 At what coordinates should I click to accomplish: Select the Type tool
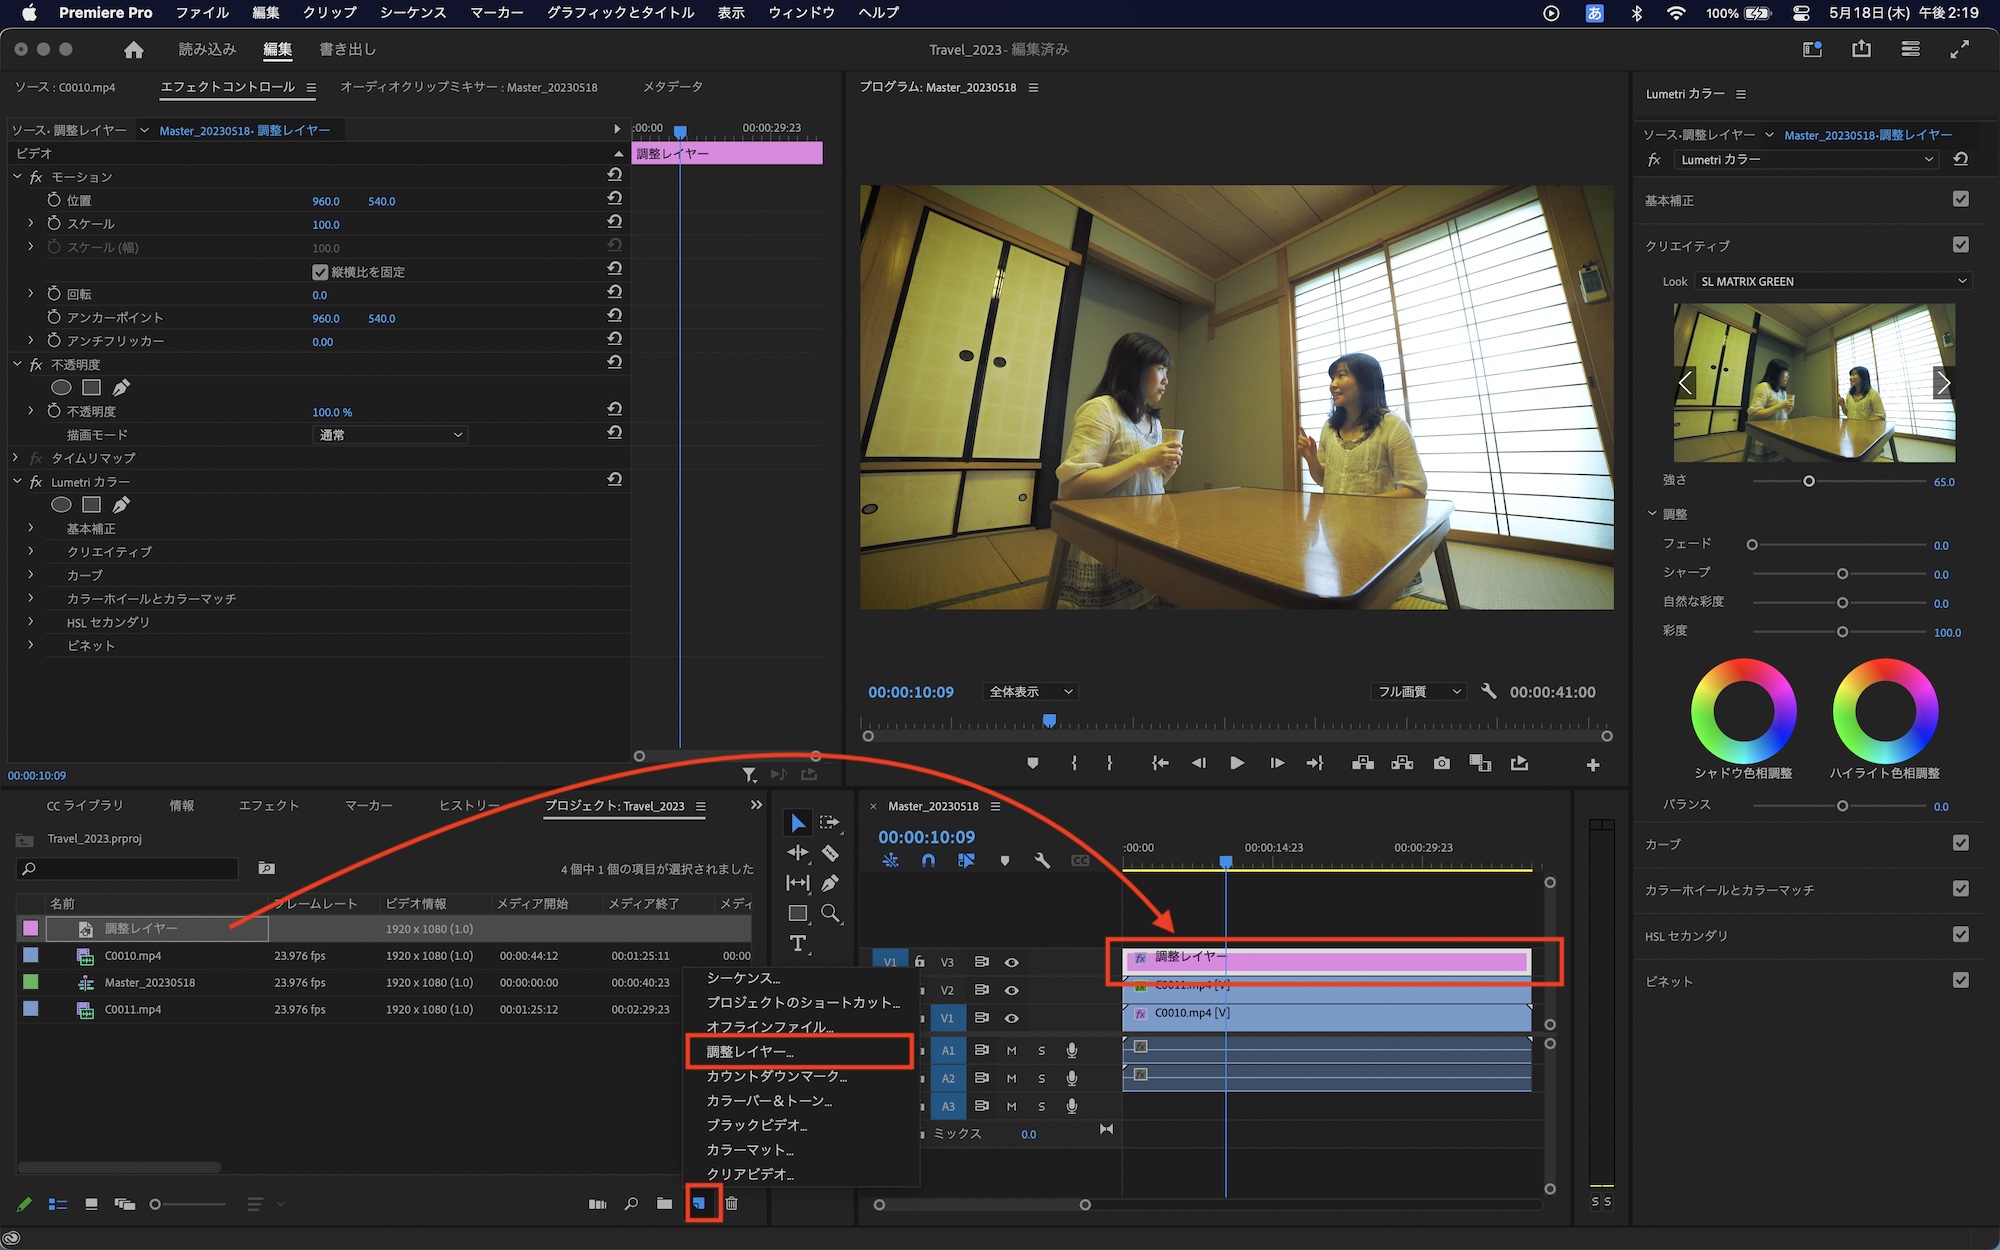coord(797,943)
